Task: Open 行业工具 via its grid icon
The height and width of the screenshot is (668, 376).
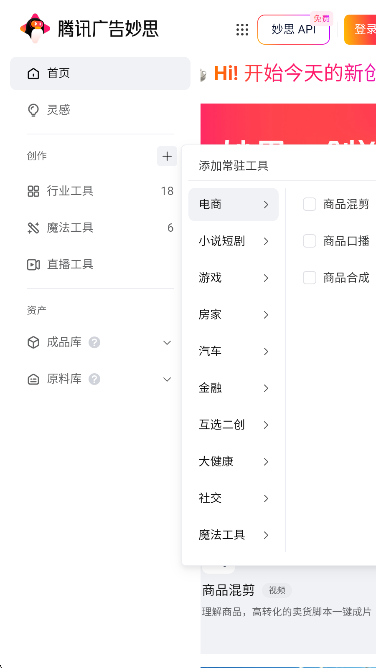Action: [x=33, y=191]
